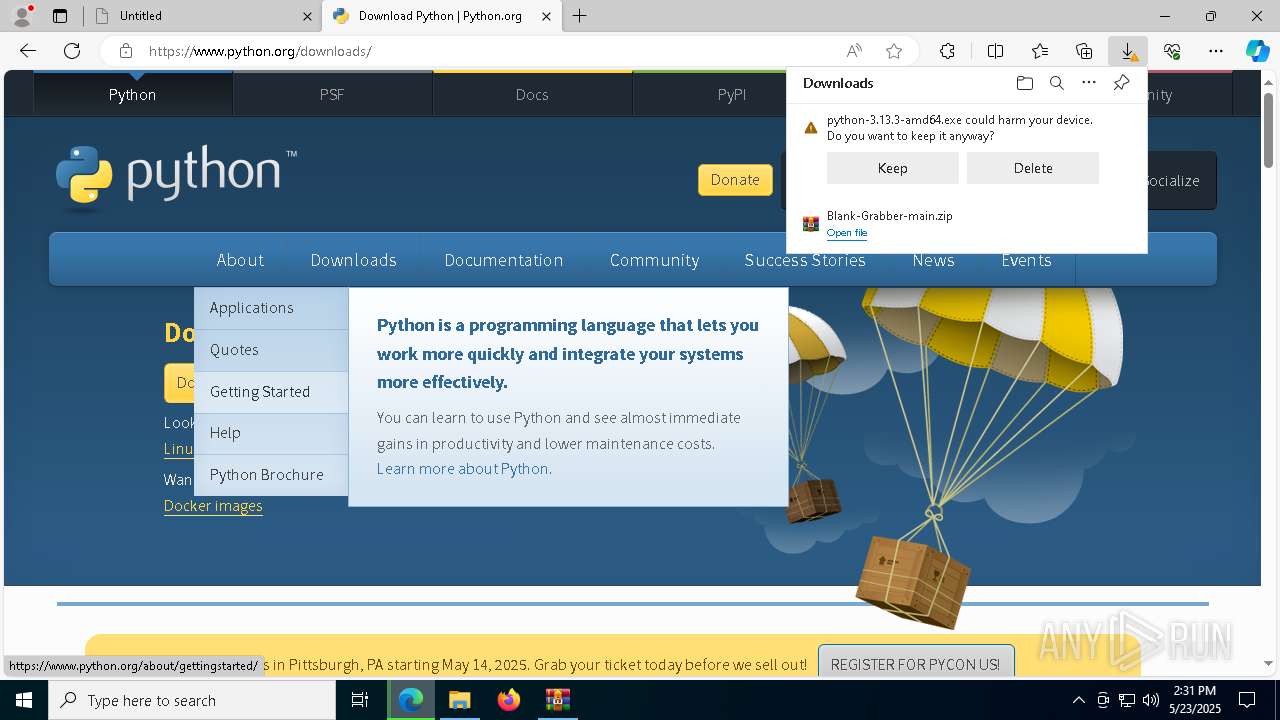Follow the Learn more about Python link
1280x720 pixels.
(463, 469)
